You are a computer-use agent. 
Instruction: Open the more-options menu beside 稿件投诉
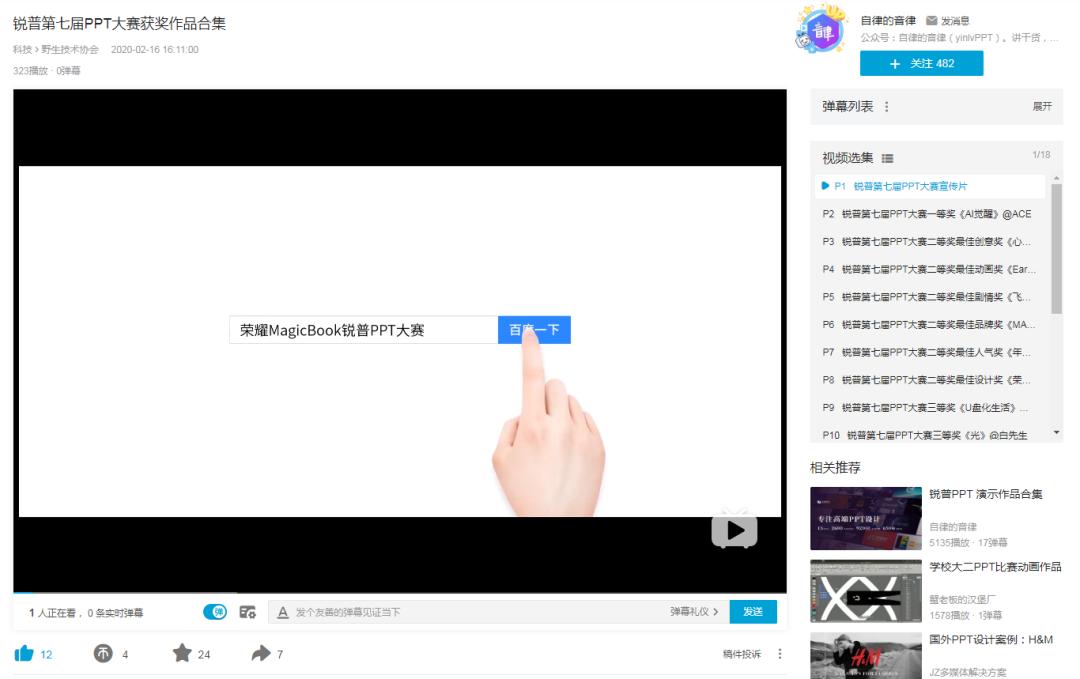click(779, 653)
